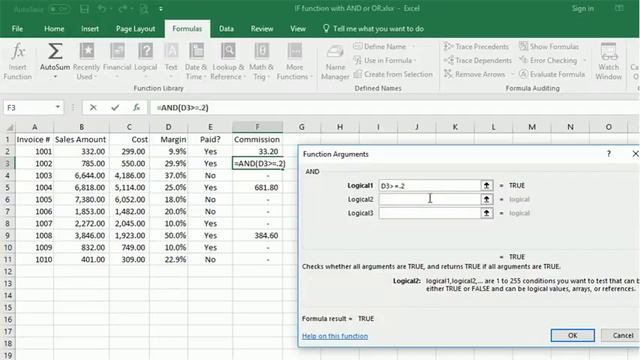Click the Logical2 input field
640x360 pixels.
[430, 199]
